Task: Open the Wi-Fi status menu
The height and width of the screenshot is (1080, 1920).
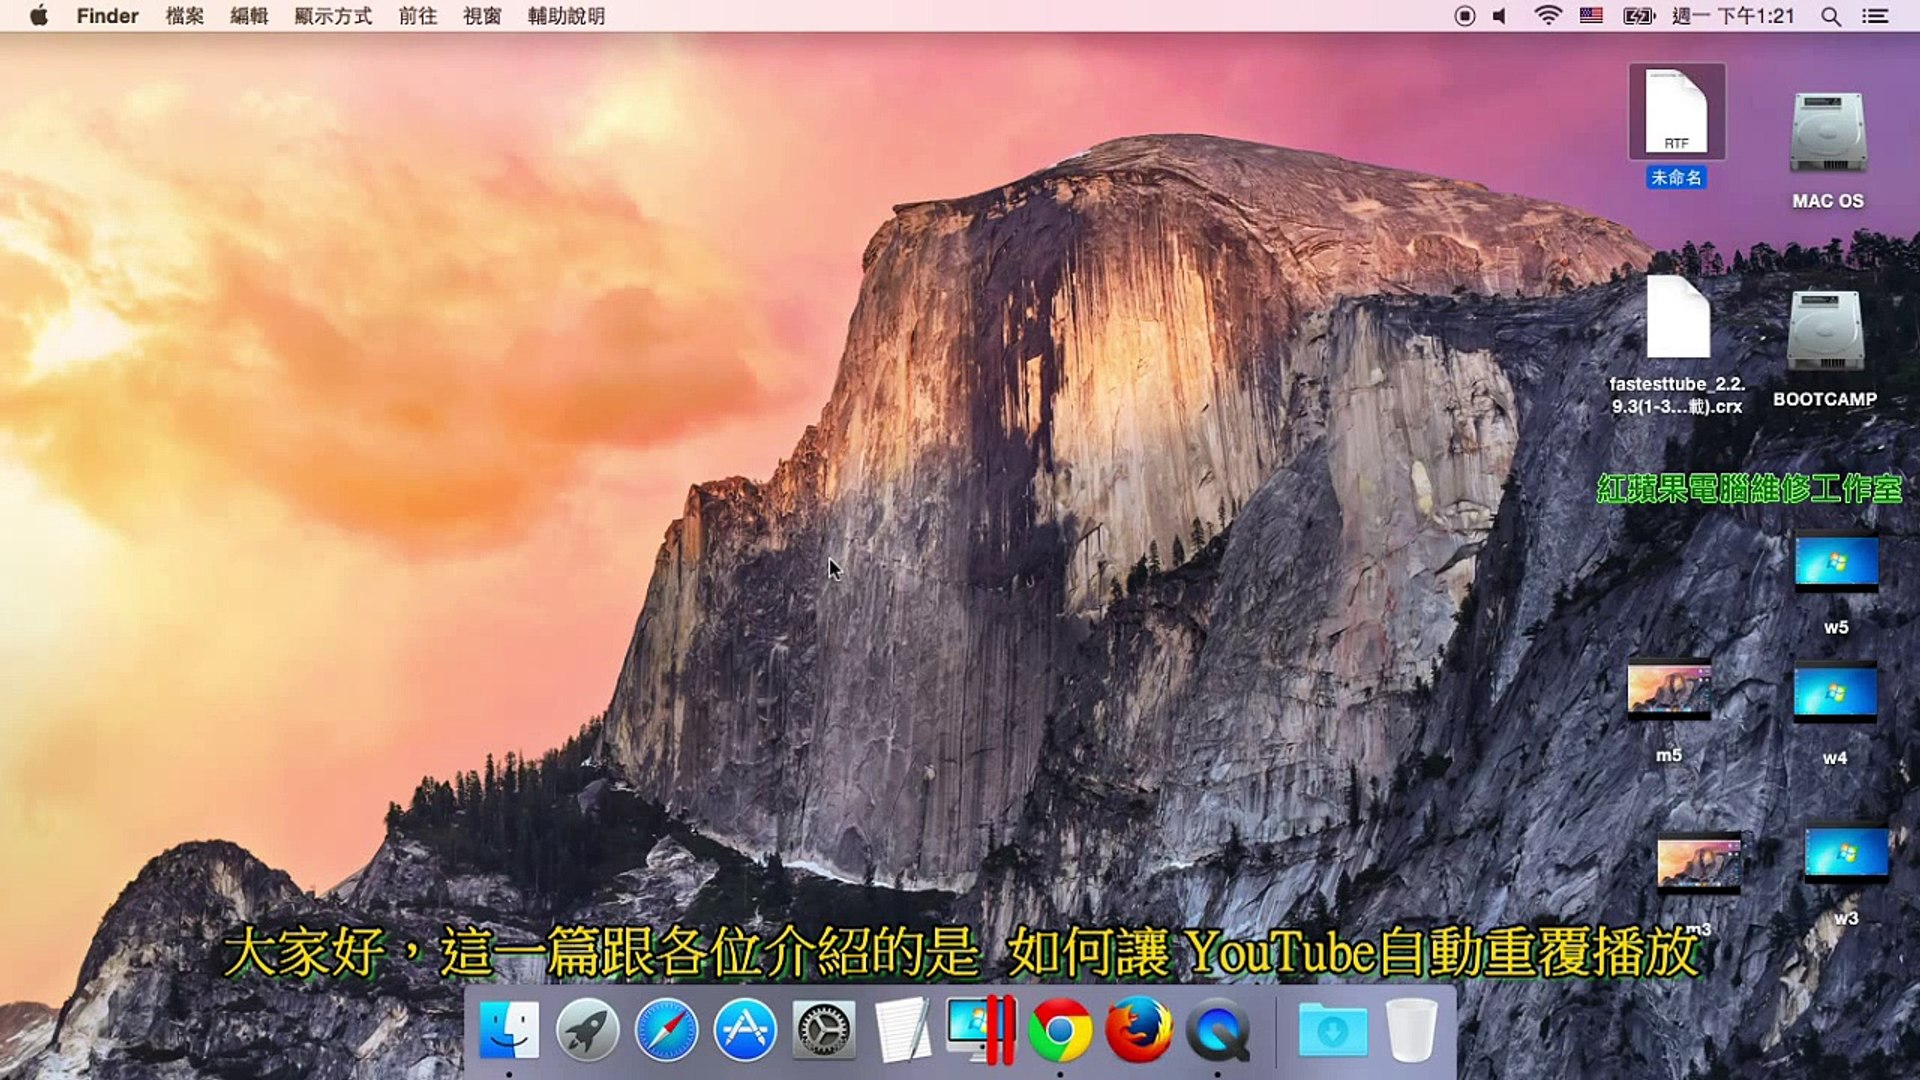Action: [x=1547, y=16]
